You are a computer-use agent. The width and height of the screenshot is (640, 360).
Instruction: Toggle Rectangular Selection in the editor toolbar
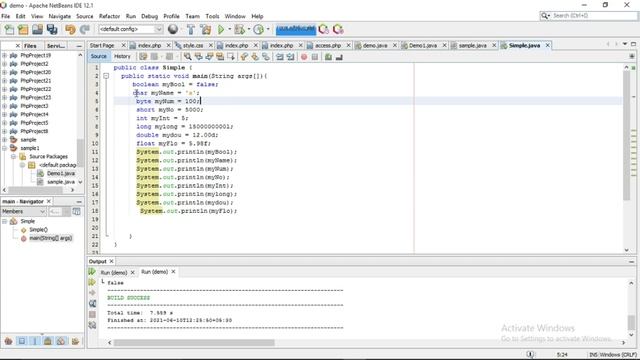(231, 57)
